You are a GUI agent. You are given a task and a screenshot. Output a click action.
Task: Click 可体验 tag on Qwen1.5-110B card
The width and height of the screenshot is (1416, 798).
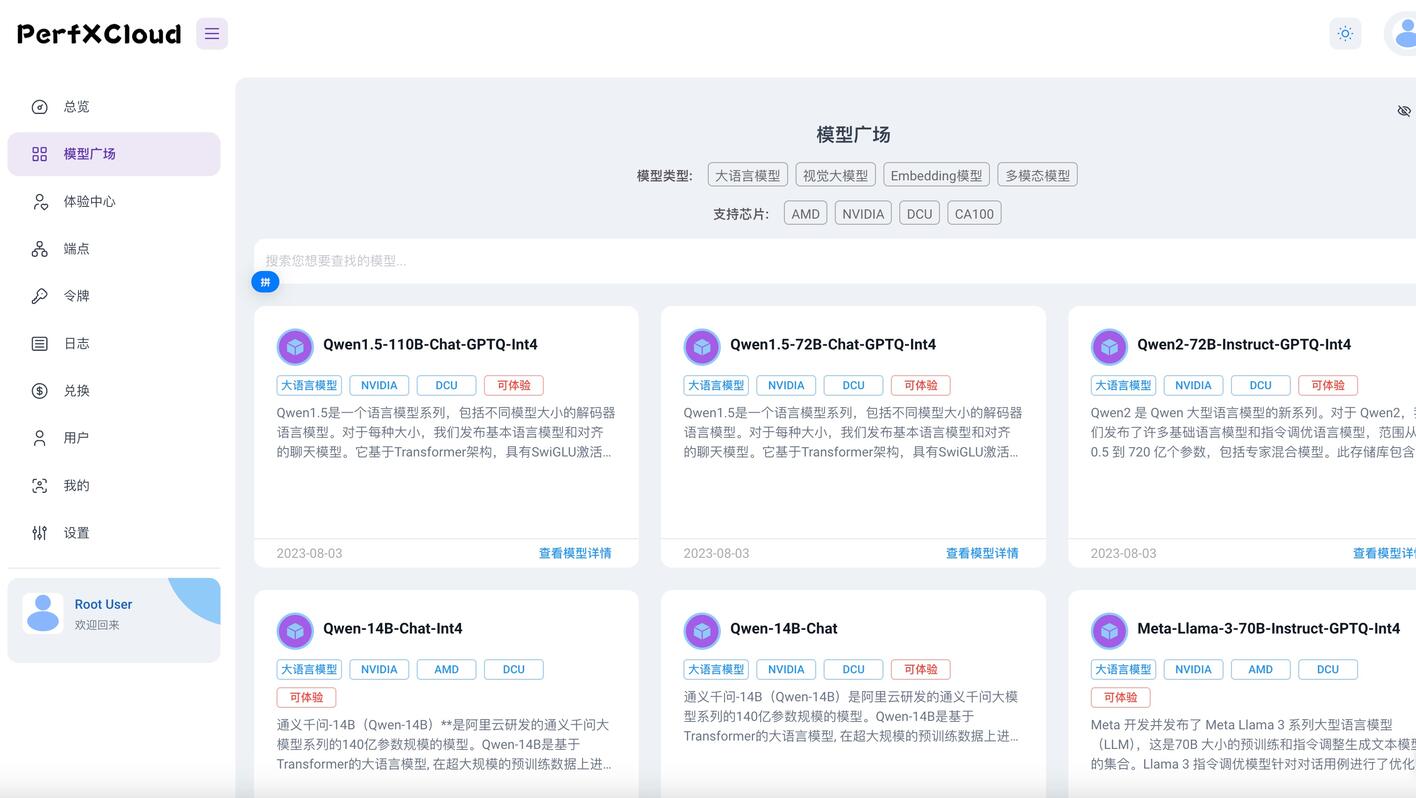(x=514, y=385)
